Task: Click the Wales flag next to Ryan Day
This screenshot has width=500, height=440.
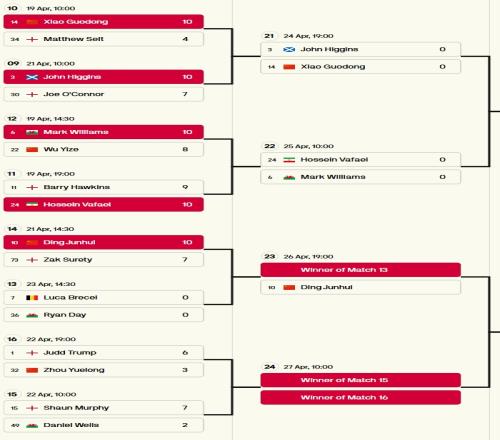Action: (32, 315)
